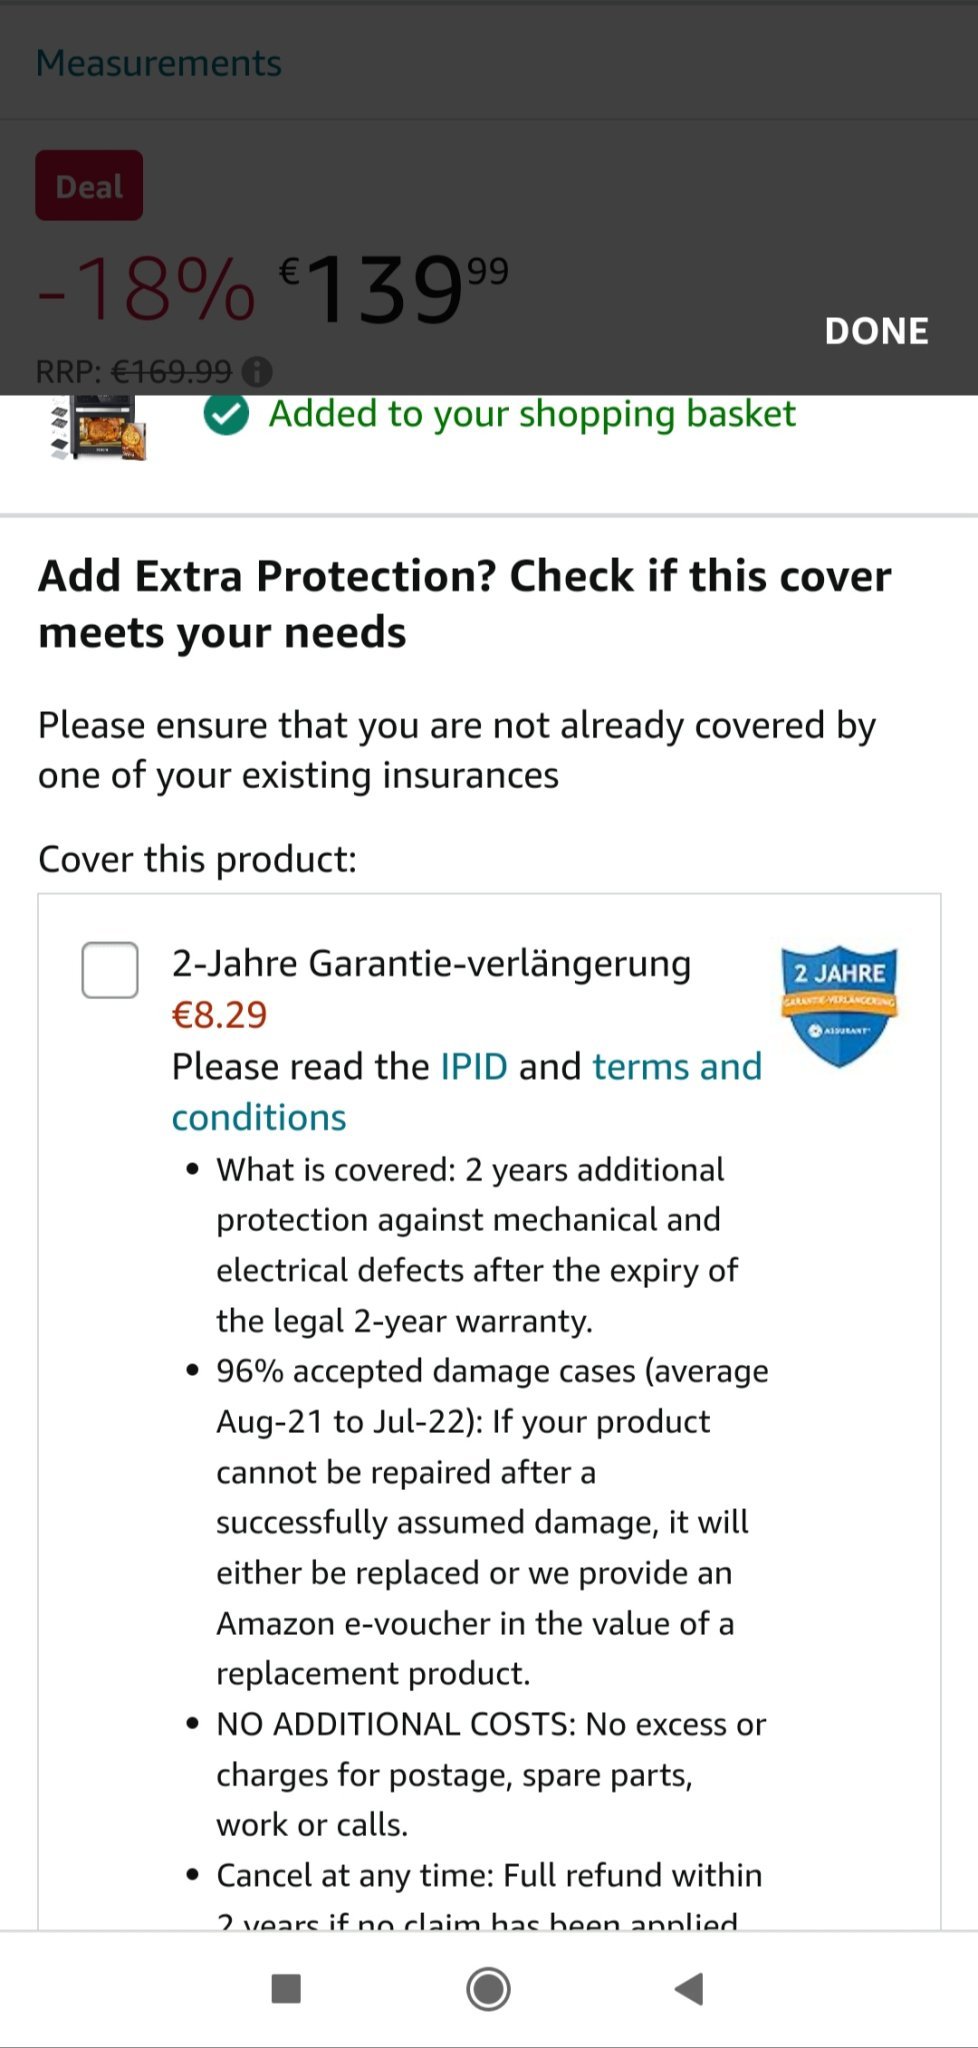Tap the 'Add Extra Protection?' heading
This screenshot has height=2048, width=978.
click(x=464, y=603)
